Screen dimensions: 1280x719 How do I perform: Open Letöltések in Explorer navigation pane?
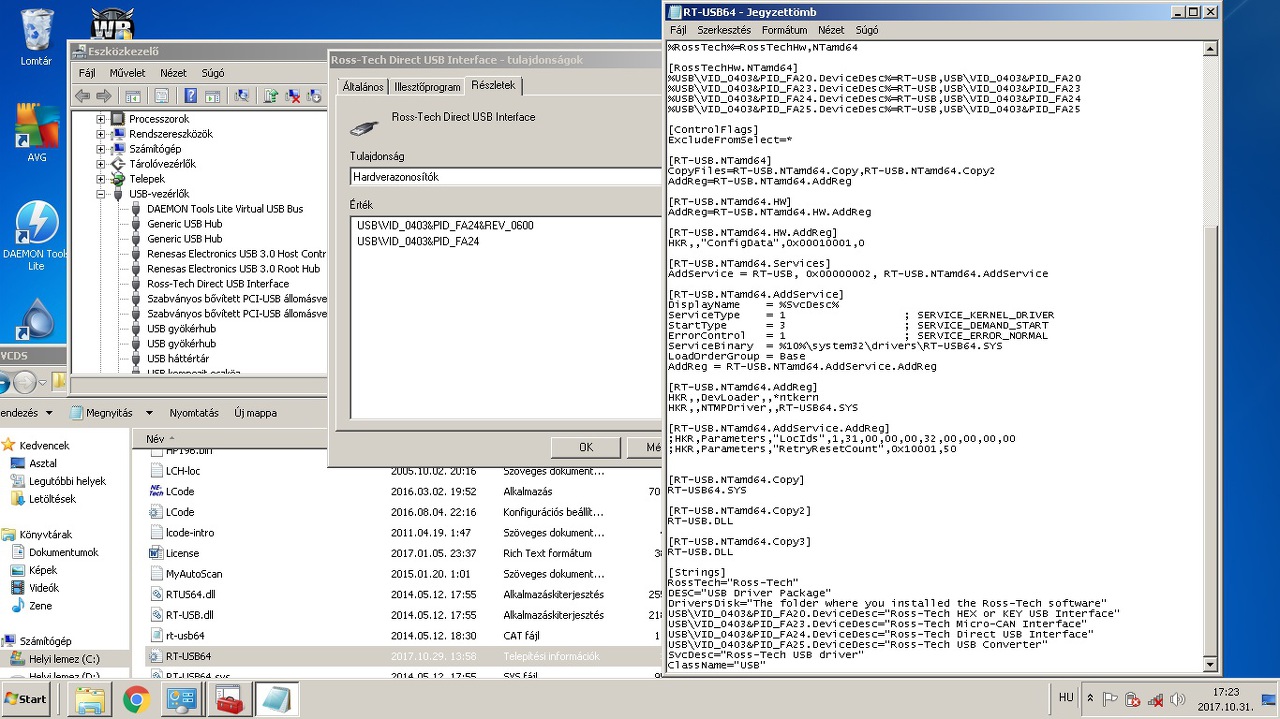[x=52, y=499]
